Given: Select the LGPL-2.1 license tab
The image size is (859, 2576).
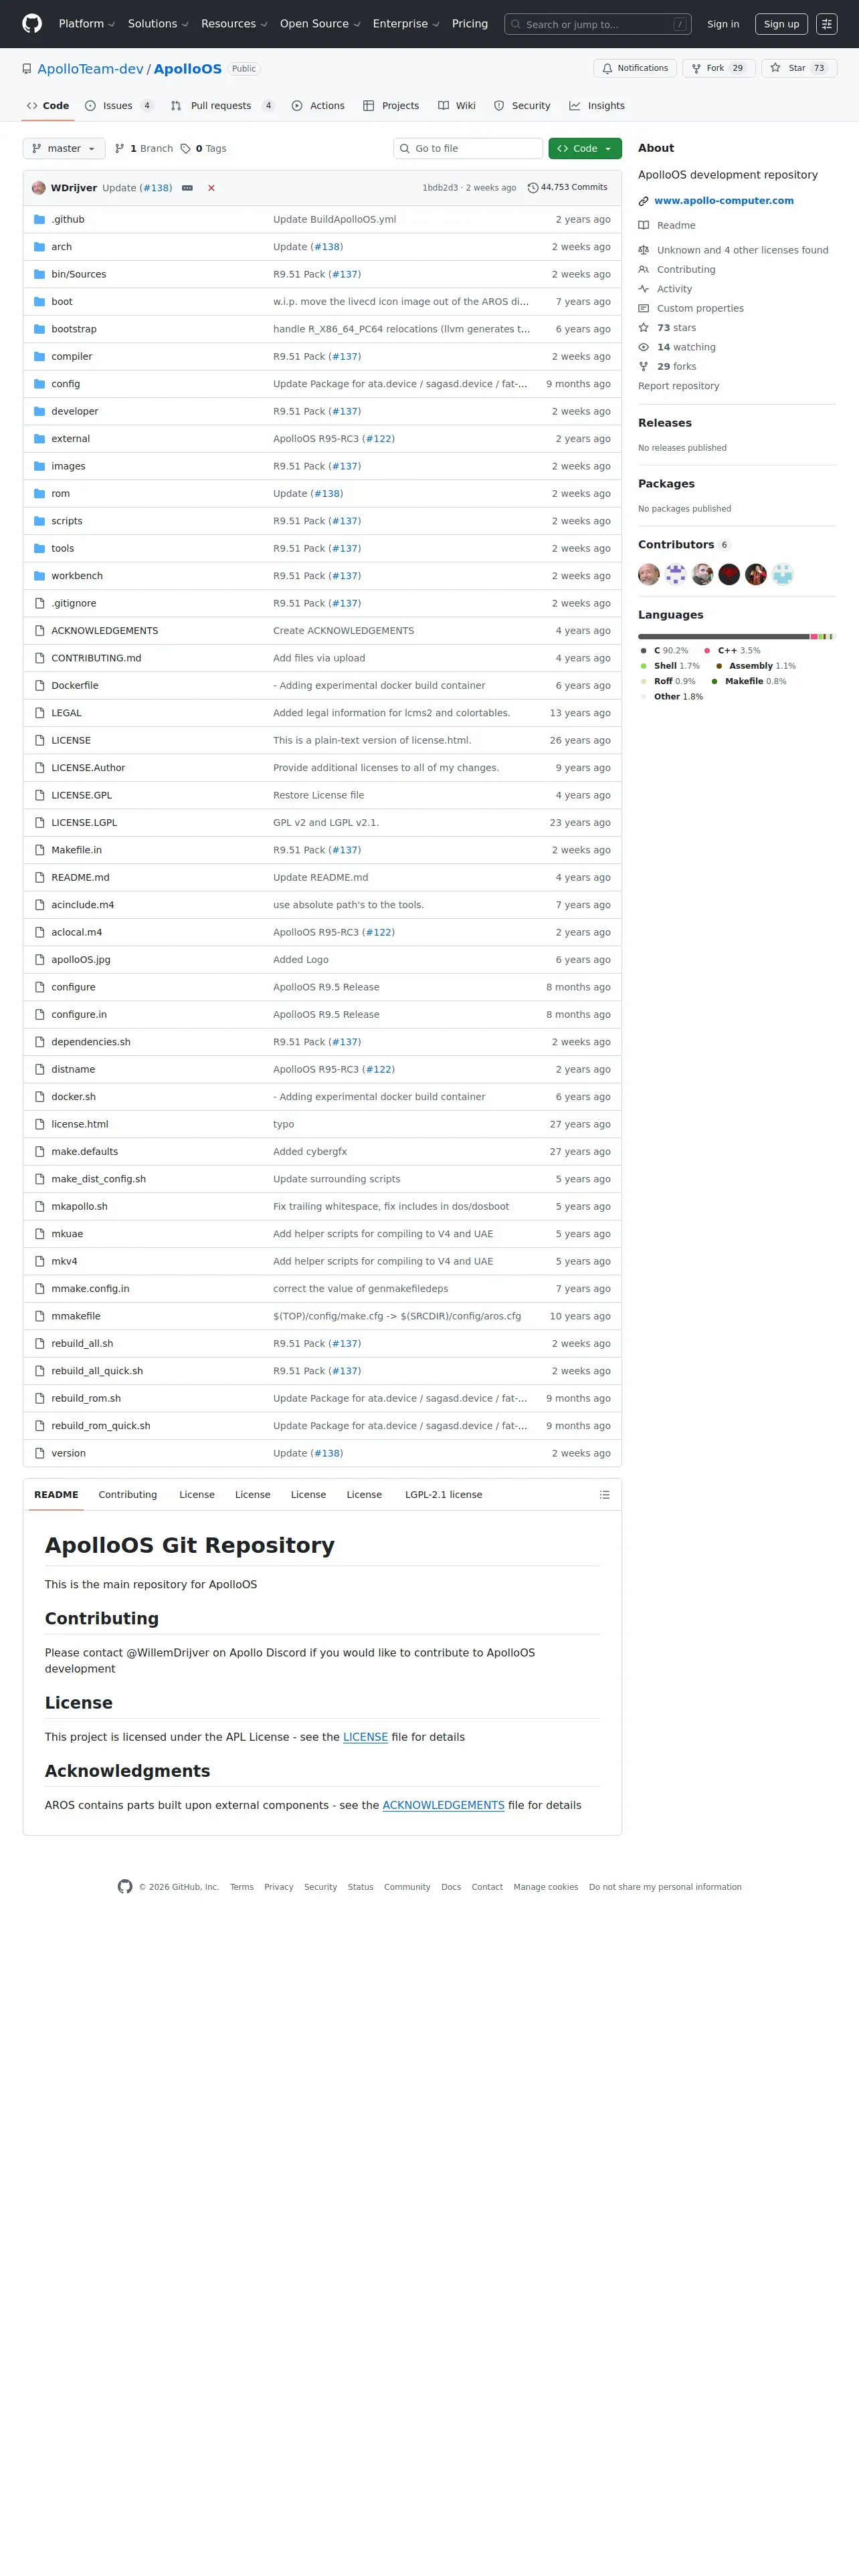Looking at the screenshot, I should click(443, 1495).
